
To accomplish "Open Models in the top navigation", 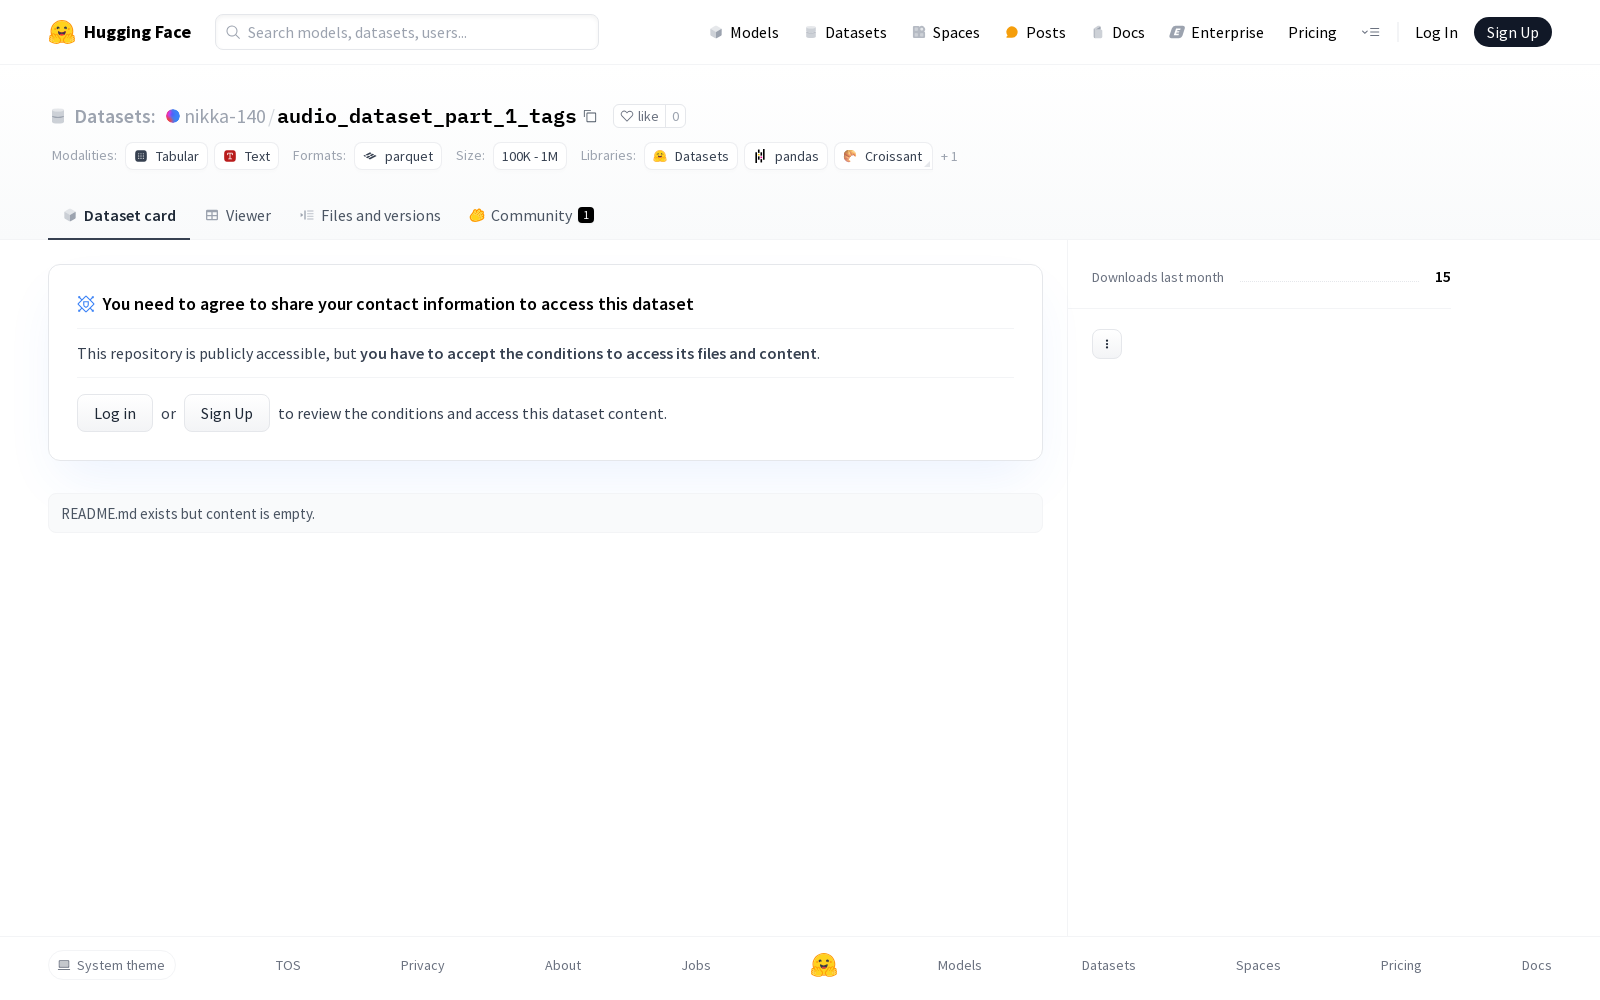I will tap(744, 32).
